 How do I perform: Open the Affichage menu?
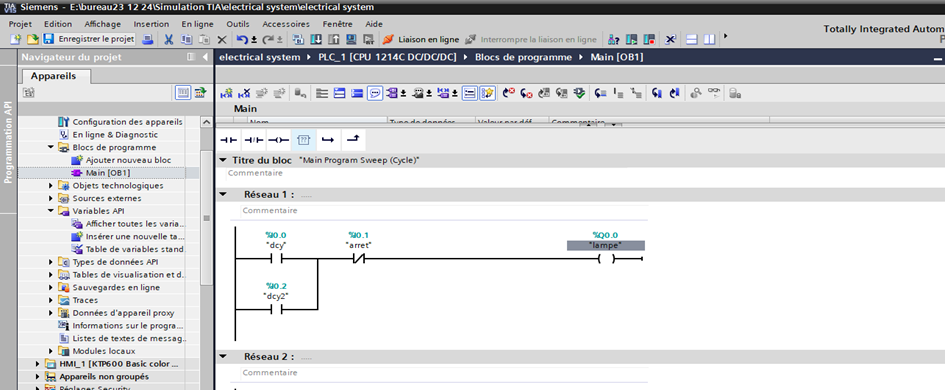click(102, 24)
